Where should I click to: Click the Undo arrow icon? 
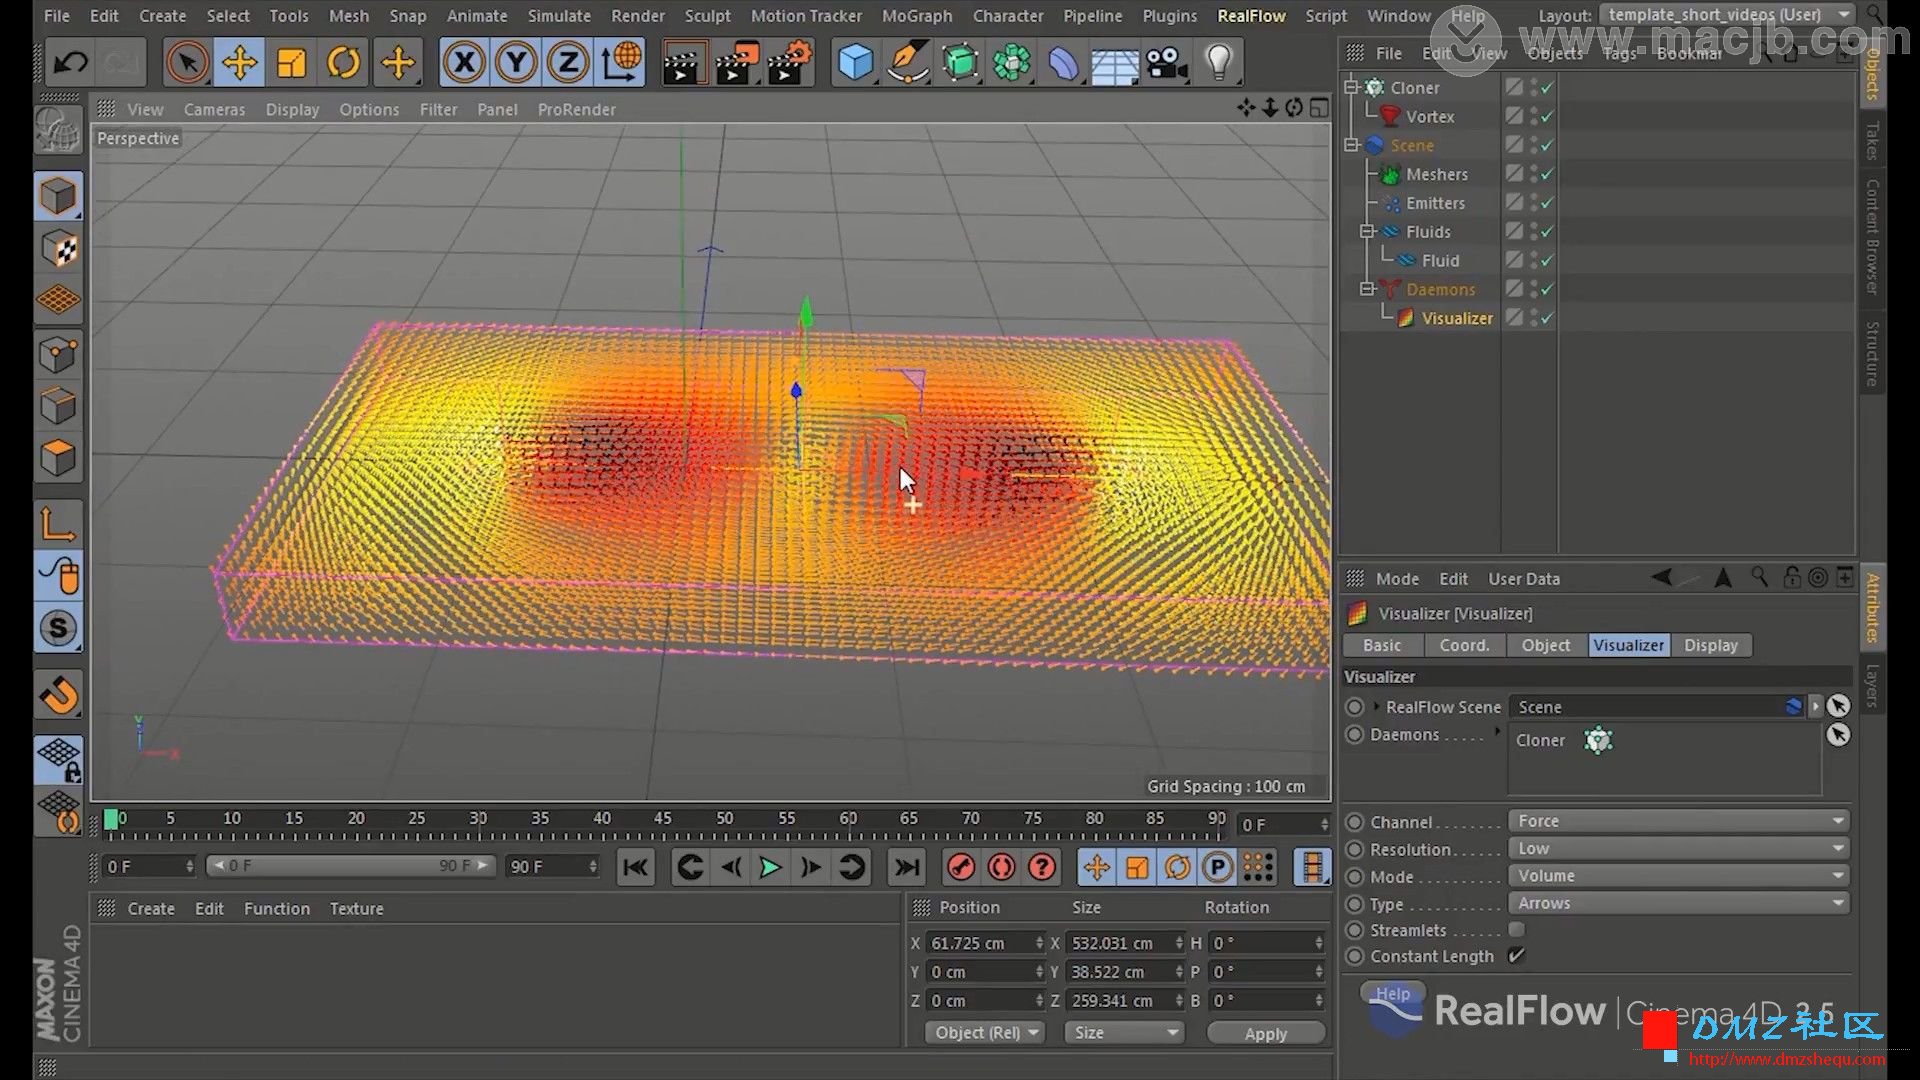point(70,63)
